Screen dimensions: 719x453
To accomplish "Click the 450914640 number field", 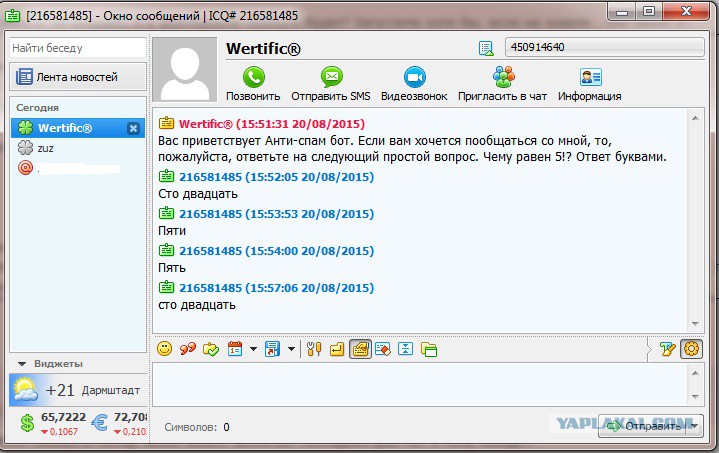I will [x=605, y=47].
